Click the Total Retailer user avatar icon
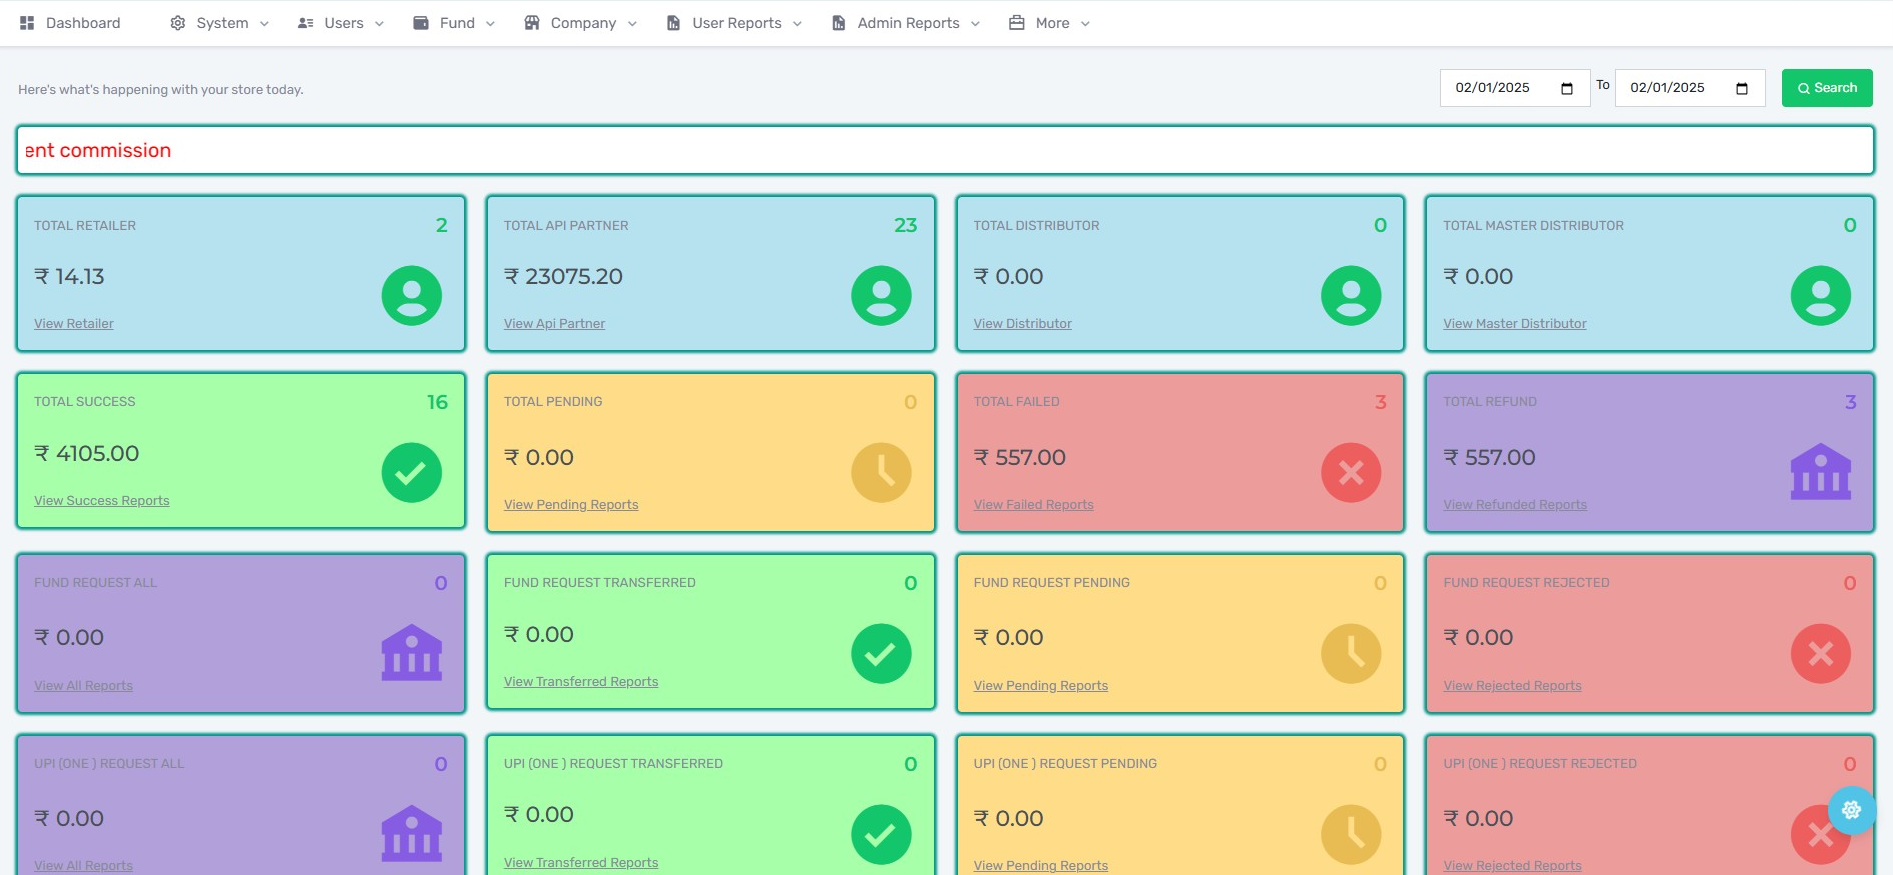The height and width of the screenshot is (875, 1893). click(x=412, y=295)
